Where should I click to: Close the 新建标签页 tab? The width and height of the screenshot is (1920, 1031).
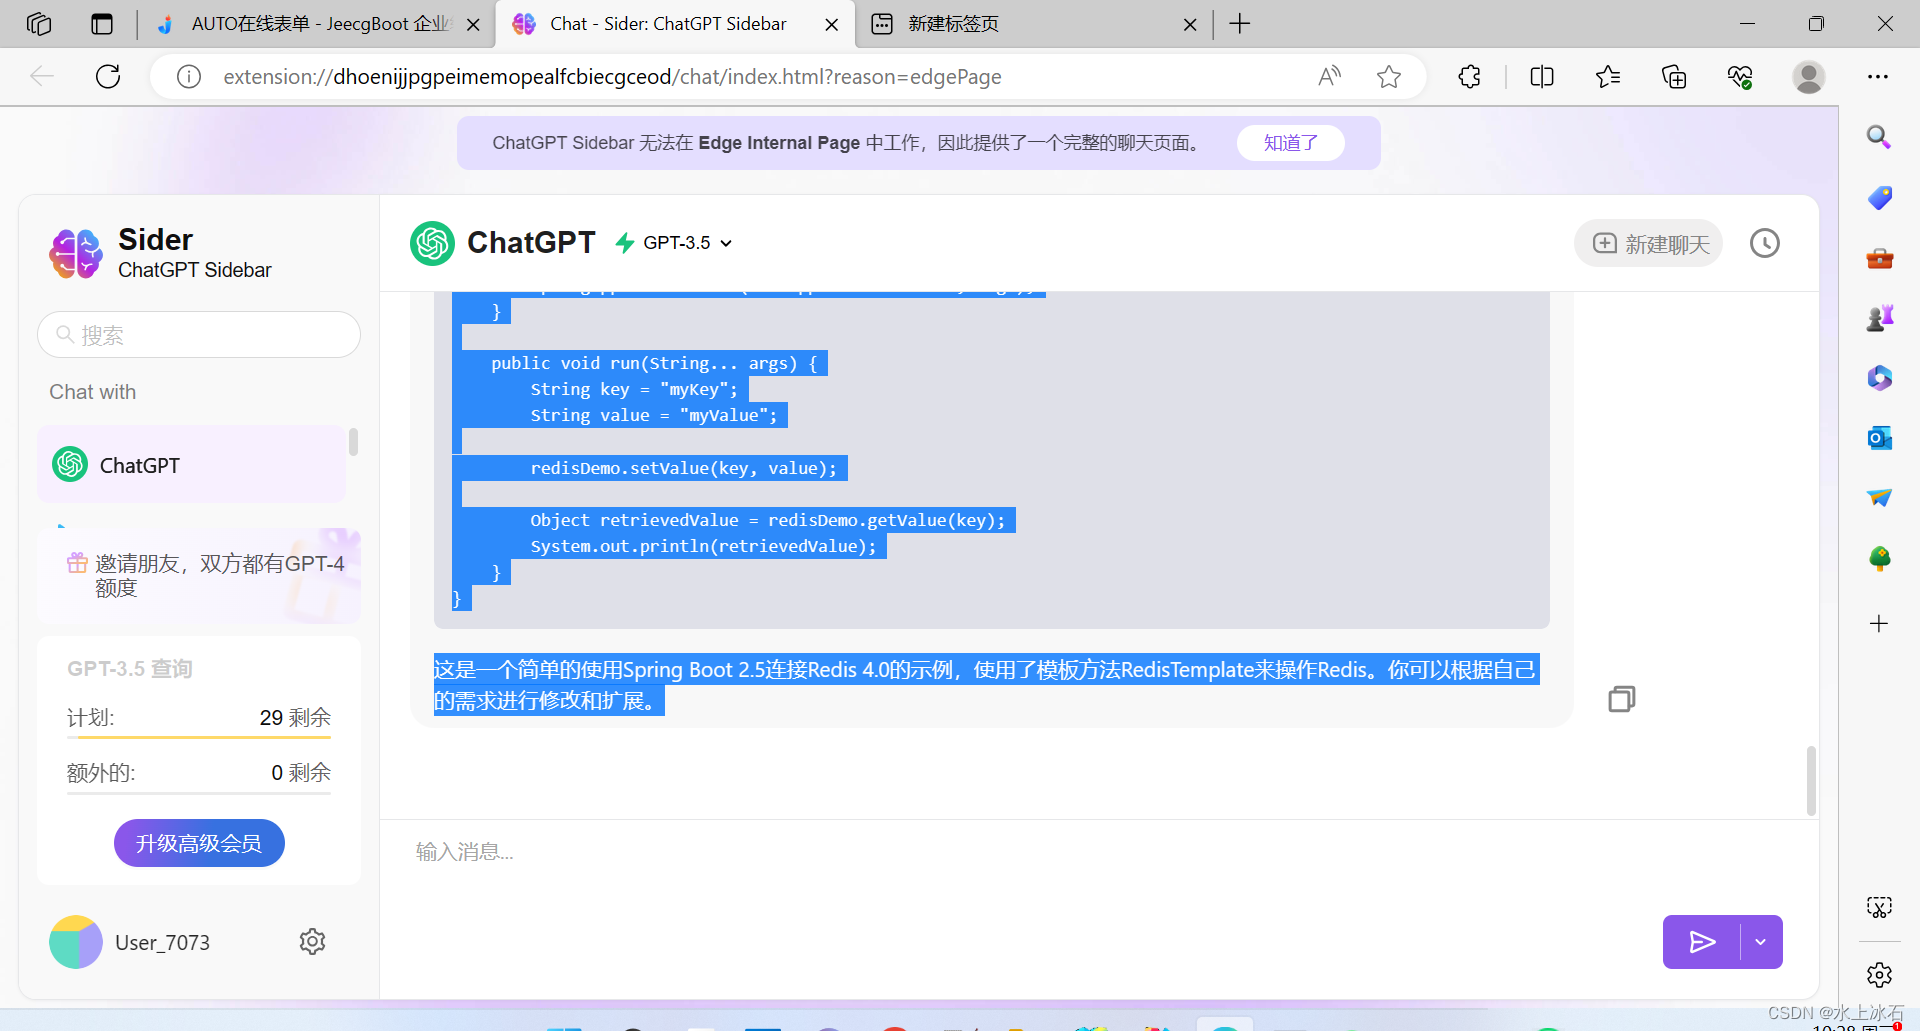tap(1190, 24)
